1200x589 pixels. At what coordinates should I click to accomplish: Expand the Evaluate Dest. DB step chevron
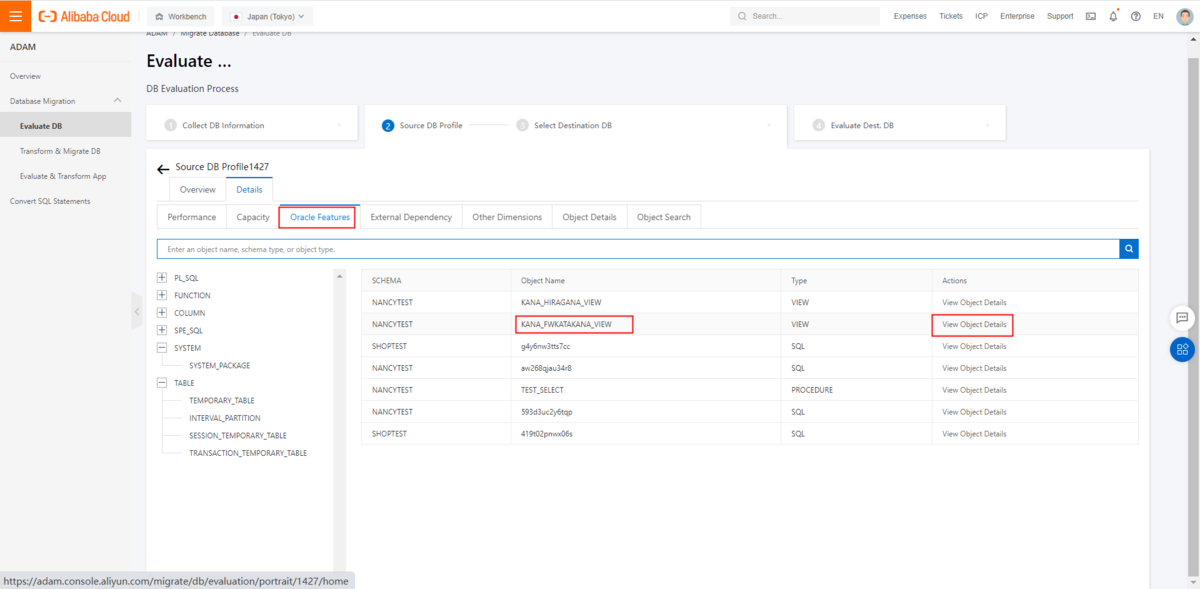click(987, 125)
